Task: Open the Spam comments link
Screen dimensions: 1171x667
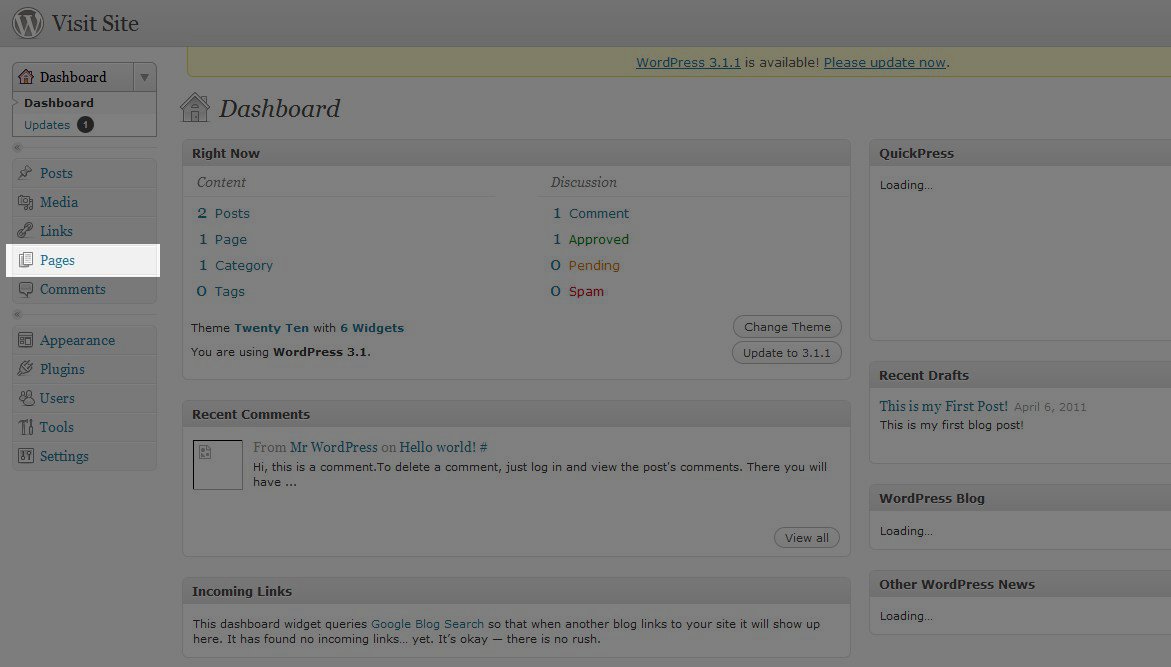Action: tap(586, 292)
